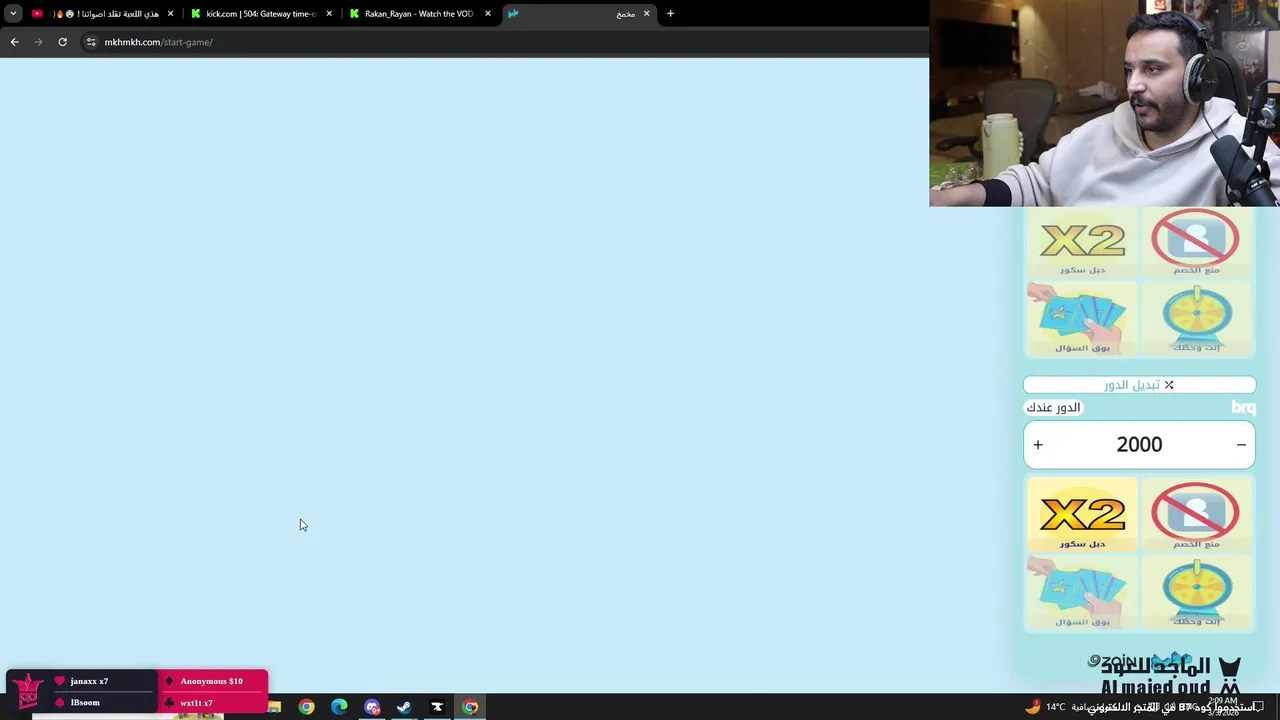Use the active دبل سكور X2 power-up in the lower set
Image resolution: width=1280 pixels, height=720 pixels.
(x=1082, y=514)
